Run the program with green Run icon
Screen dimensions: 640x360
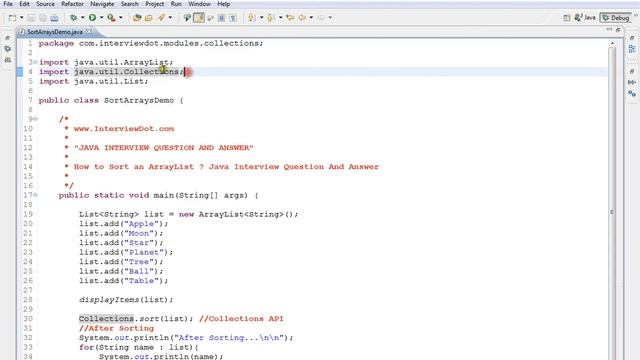93,18
